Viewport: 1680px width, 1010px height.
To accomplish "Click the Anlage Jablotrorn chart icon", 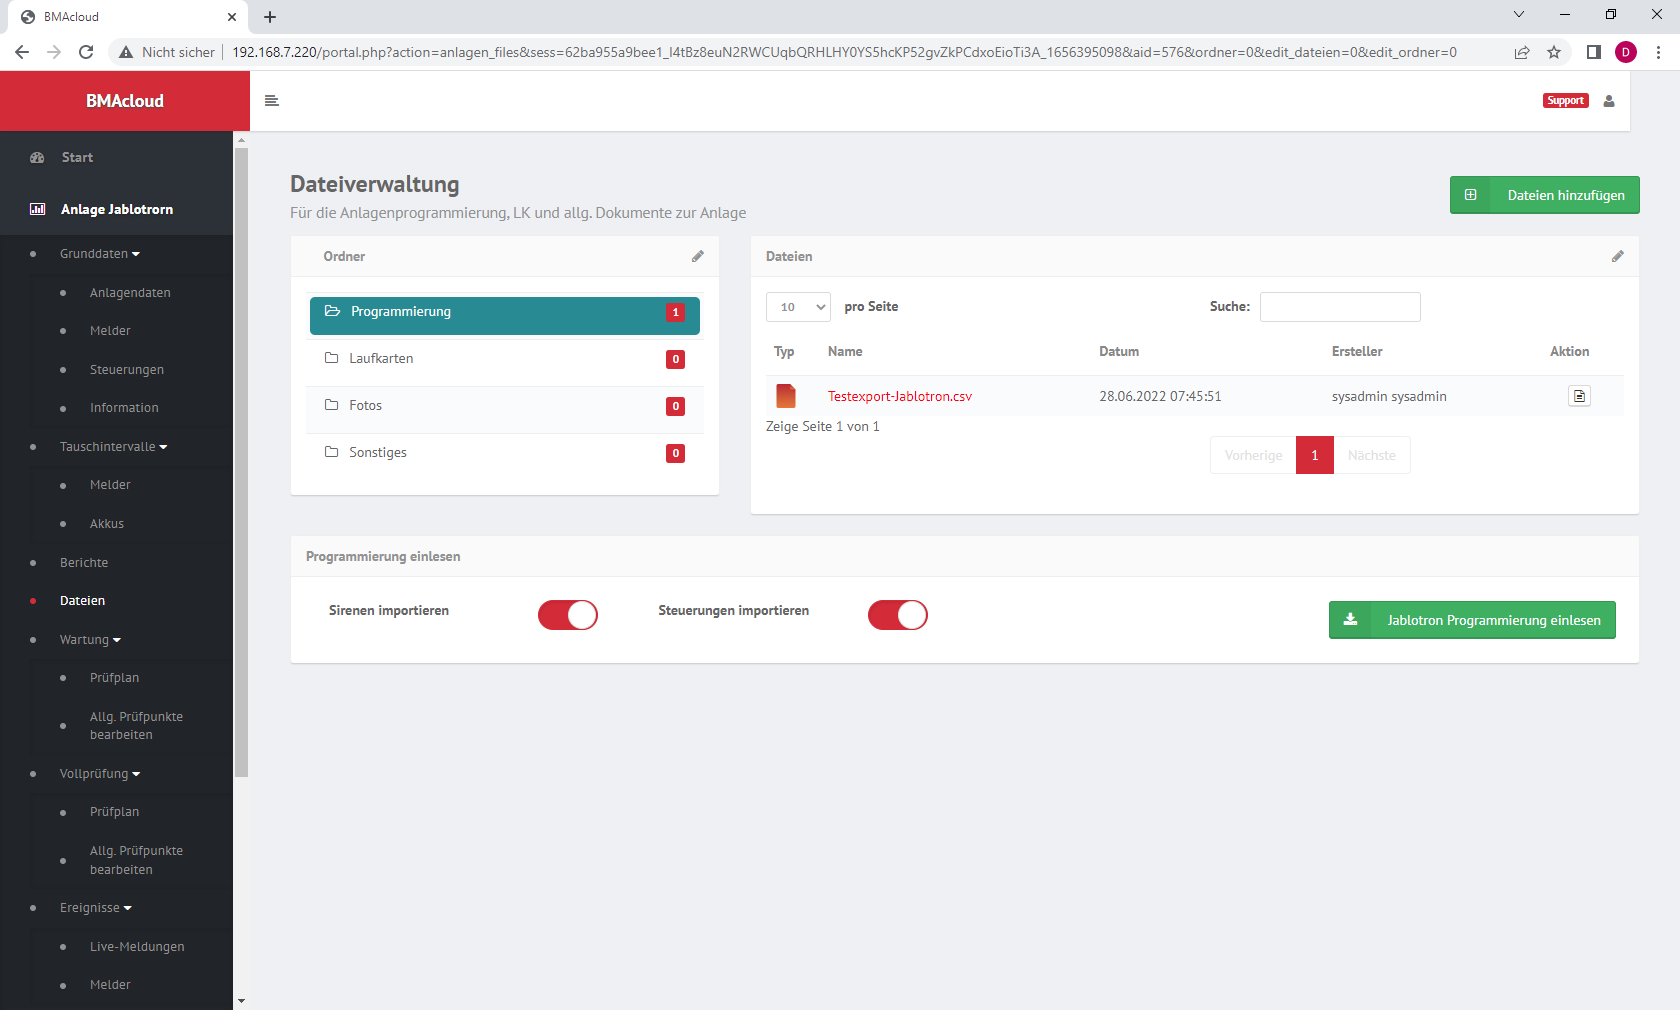I will click(38, 209).
